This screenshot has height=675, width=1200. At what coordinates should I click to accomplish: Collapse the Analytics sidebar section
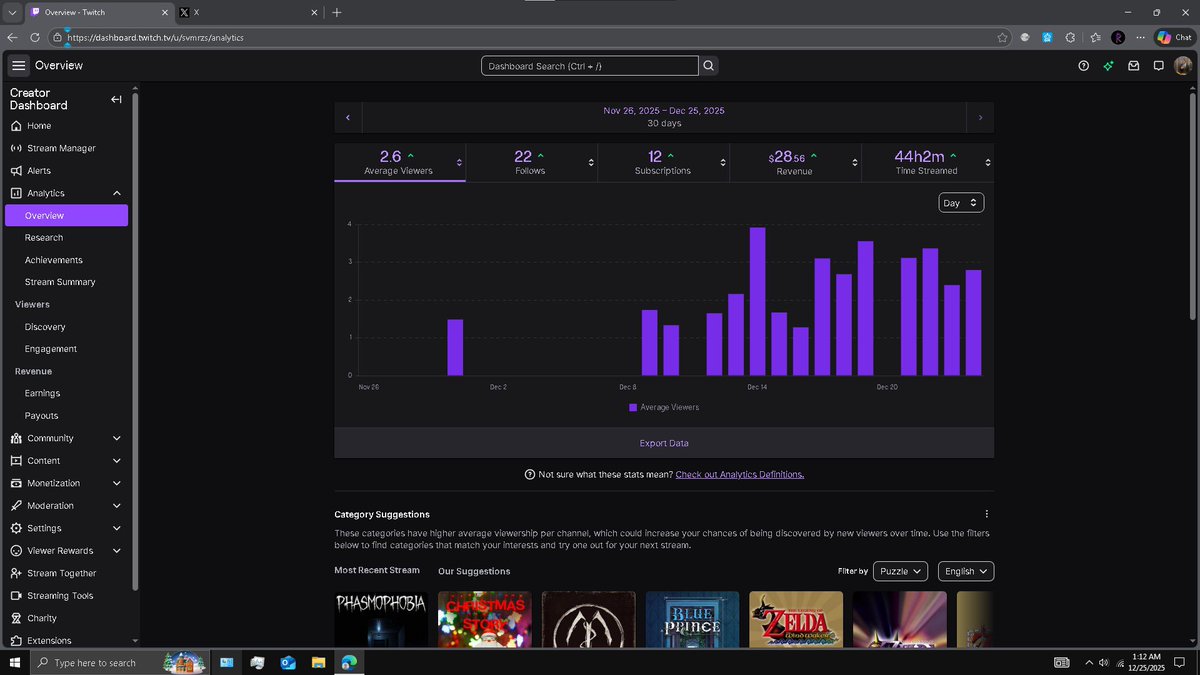tap(117, 193)
